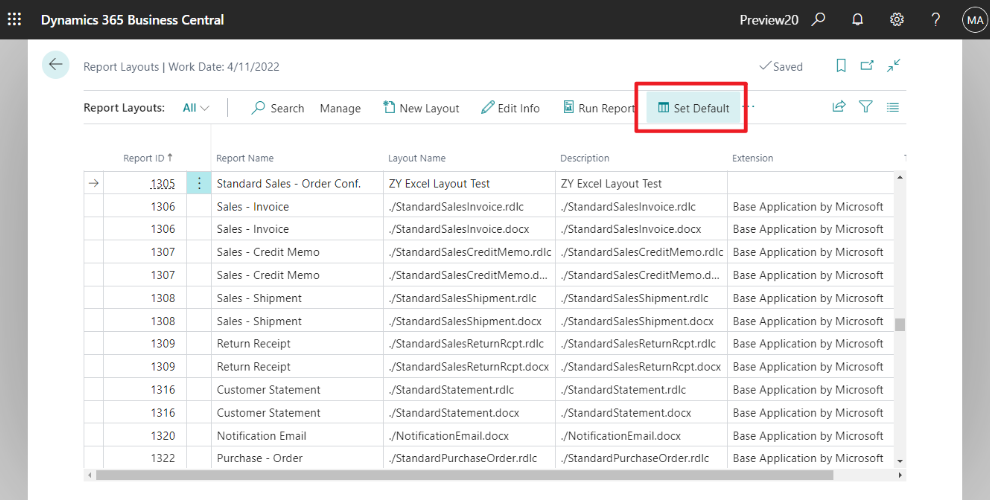Select Standard Sales - Order Conf. cell
This screenshot has width=990, height=500.
(297, 183)
